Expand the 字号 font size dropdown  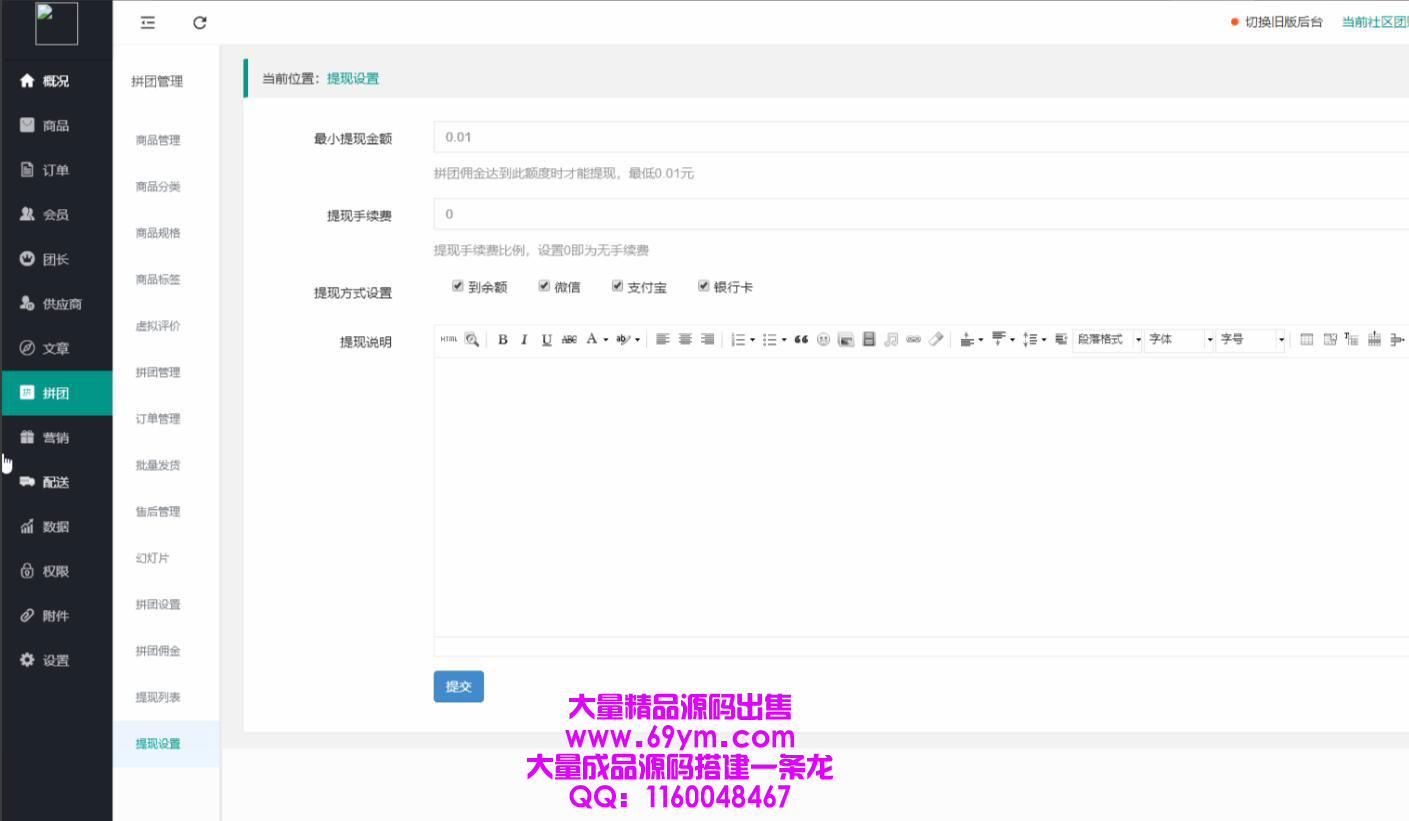point(1251,340)
